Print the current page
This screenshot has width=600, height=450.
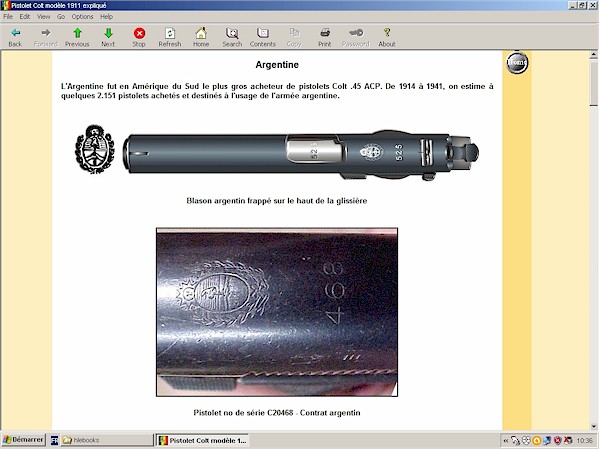[324, 37]
